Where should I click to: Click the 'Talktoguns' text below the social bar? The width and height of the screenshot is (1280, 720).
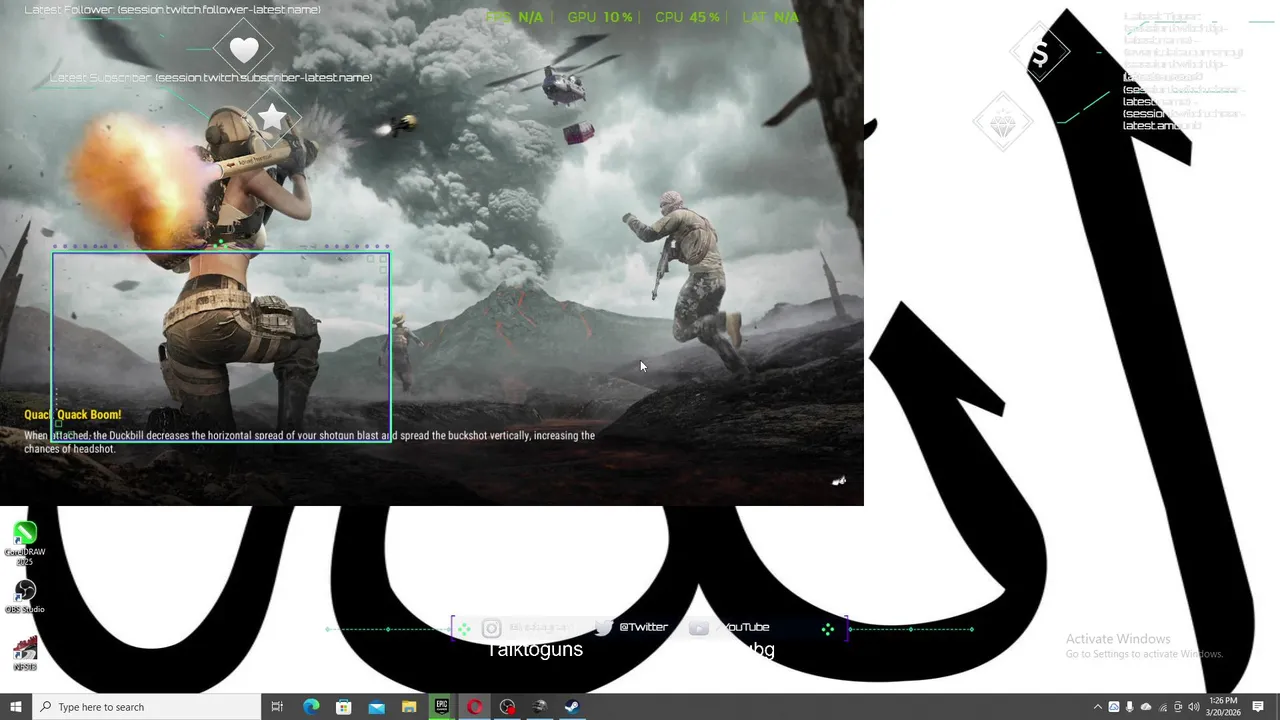[535, 650]
